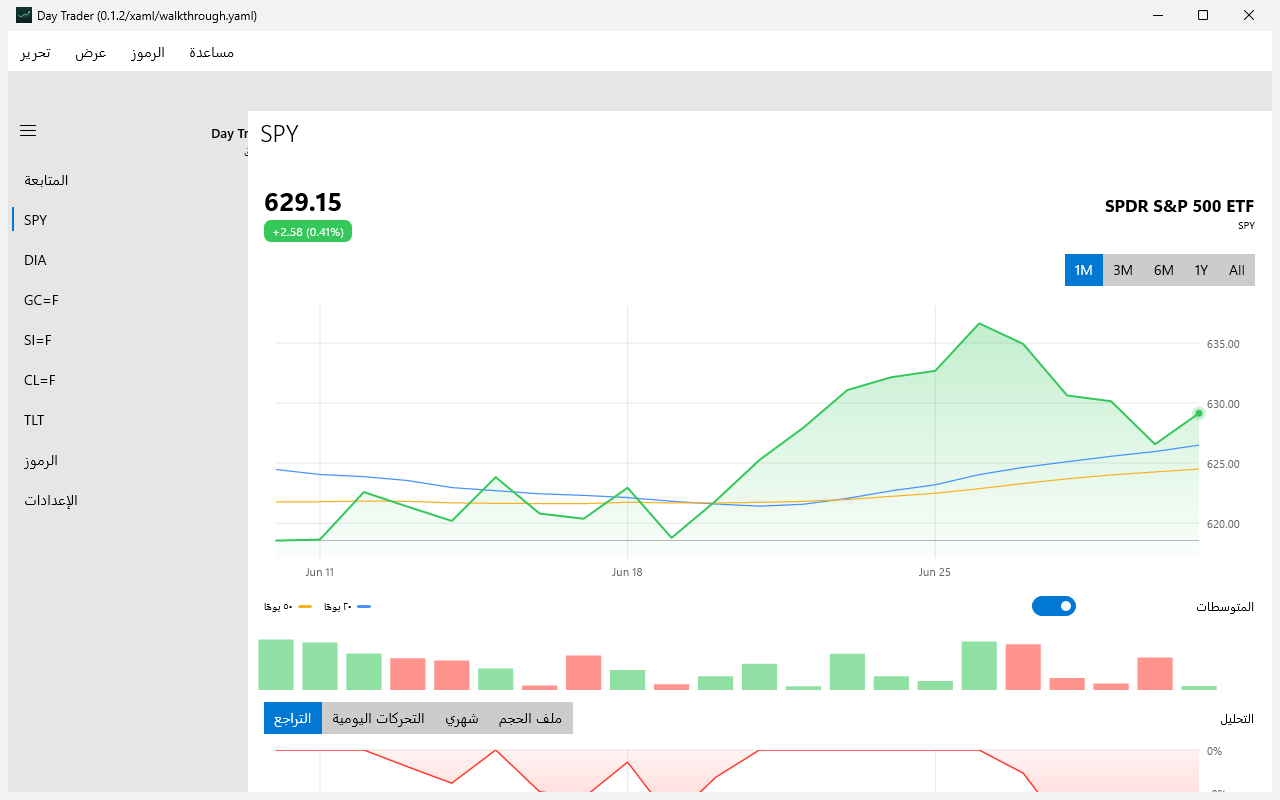
Task: Click the tallest leftmost green volume bar
Action: (276, 664)
